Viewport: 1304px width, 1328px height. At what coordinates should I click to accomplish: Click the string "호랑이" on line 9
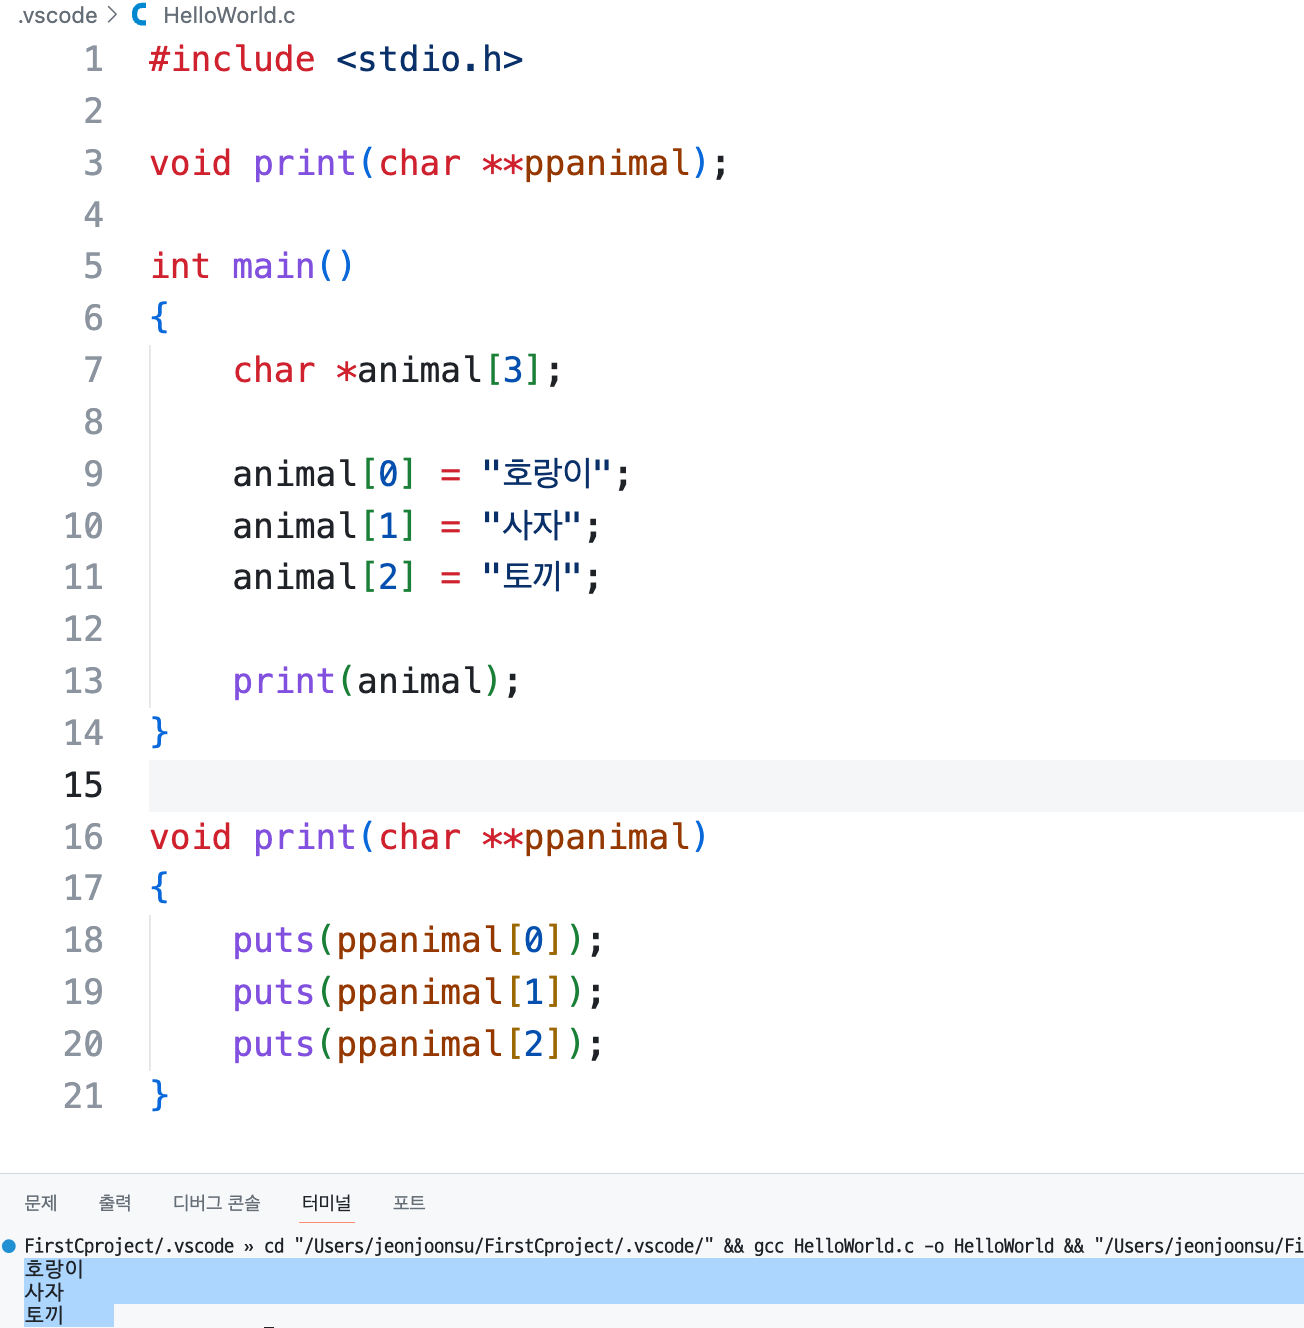click(546, 473)
